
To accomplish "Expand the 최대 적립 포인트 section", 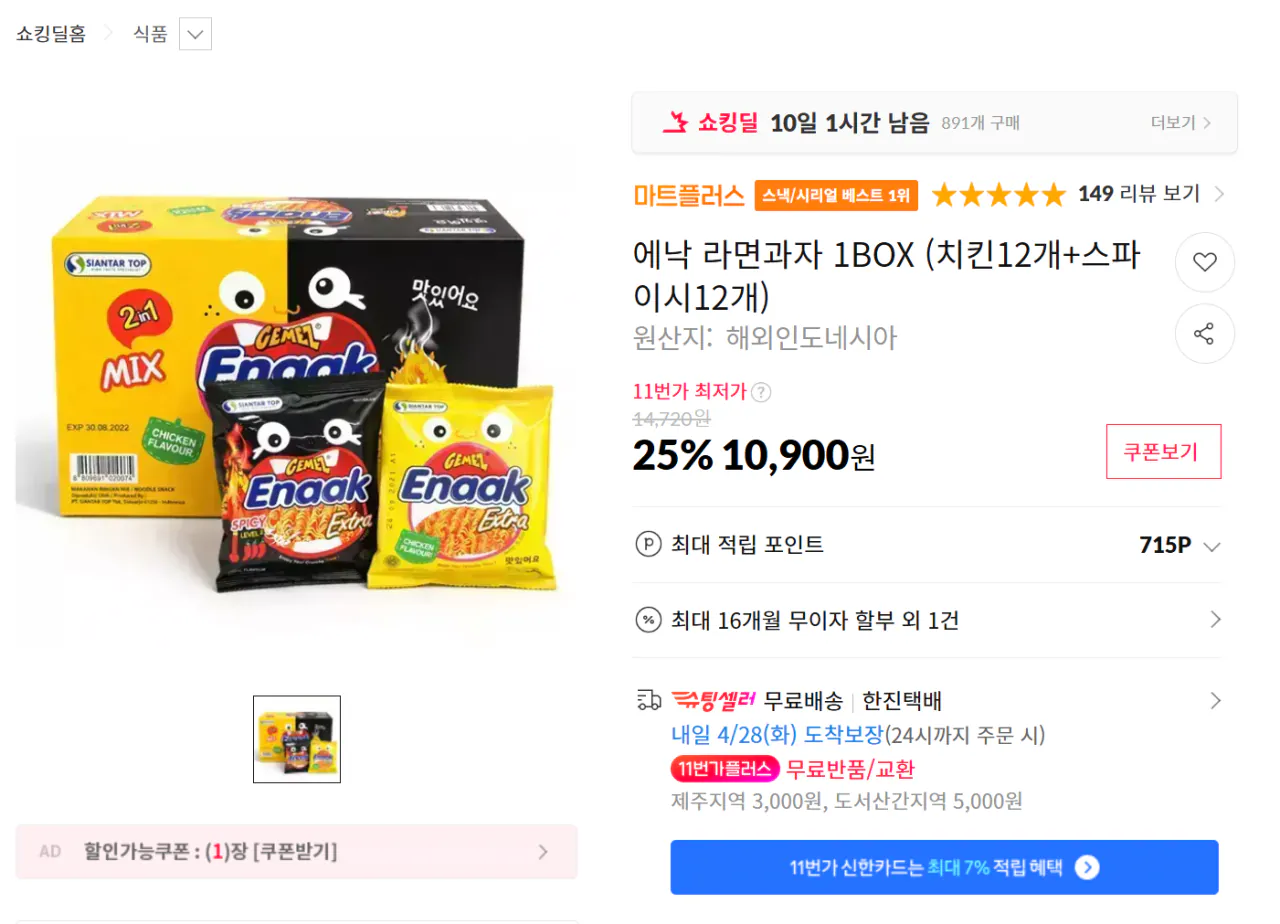I will [1211, 546].
